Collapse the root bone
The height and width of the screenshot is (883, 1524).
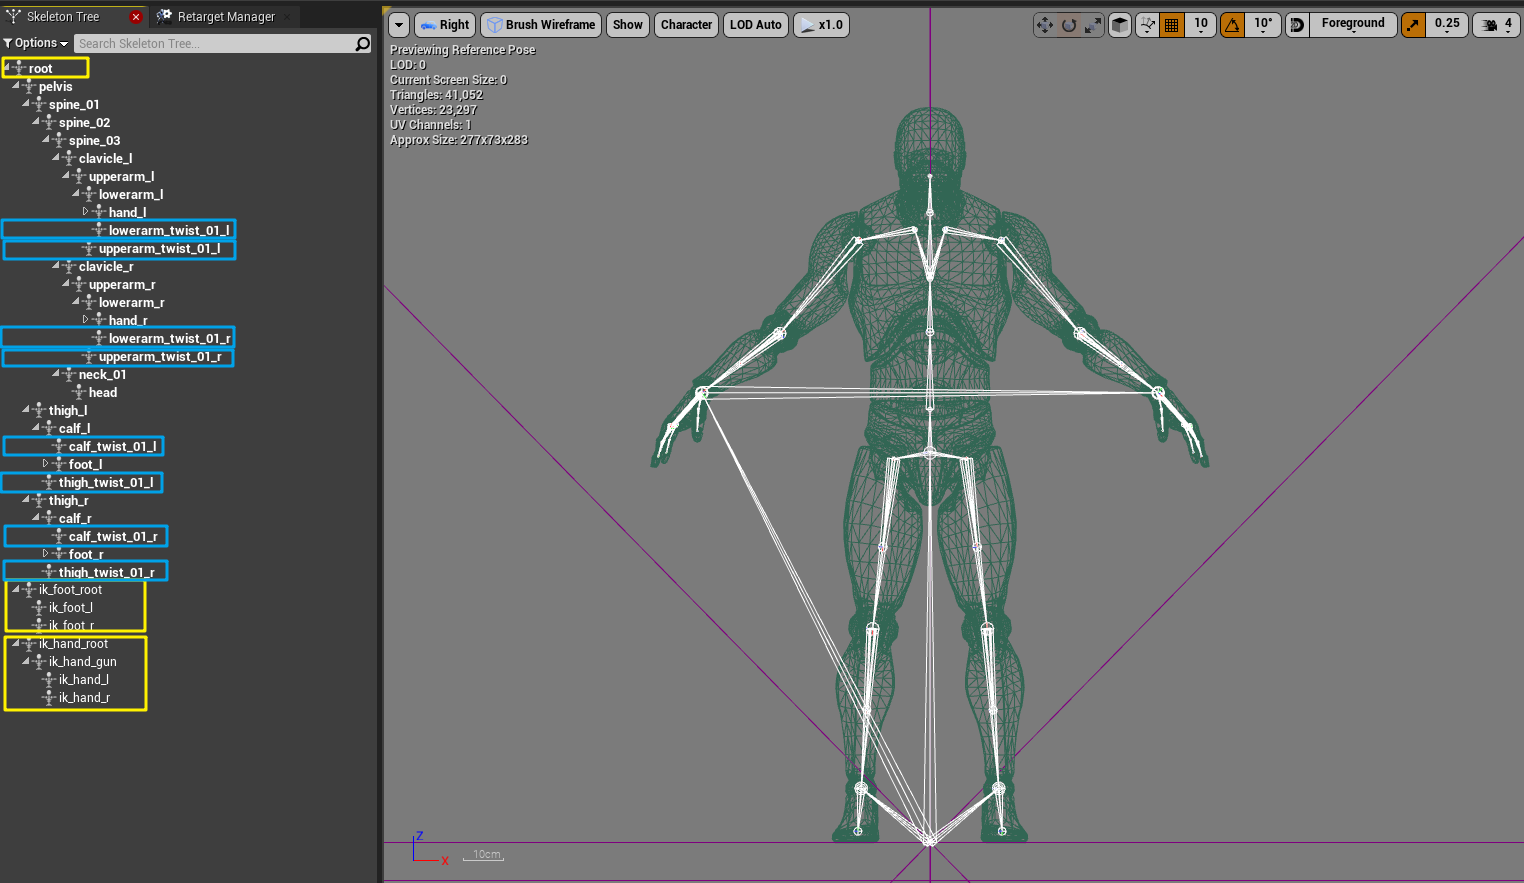click(6, 68)
